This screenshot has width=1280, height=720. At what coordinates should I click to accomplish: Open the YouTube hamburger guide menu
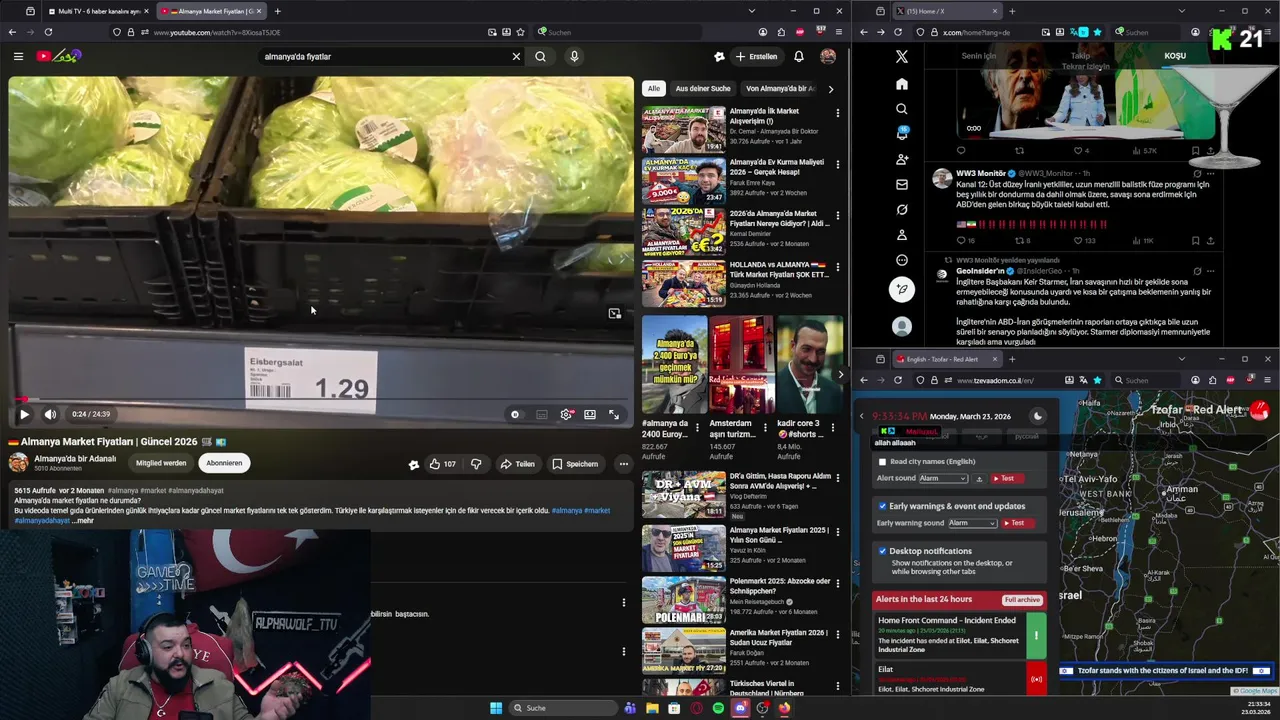tap(18, 56)
